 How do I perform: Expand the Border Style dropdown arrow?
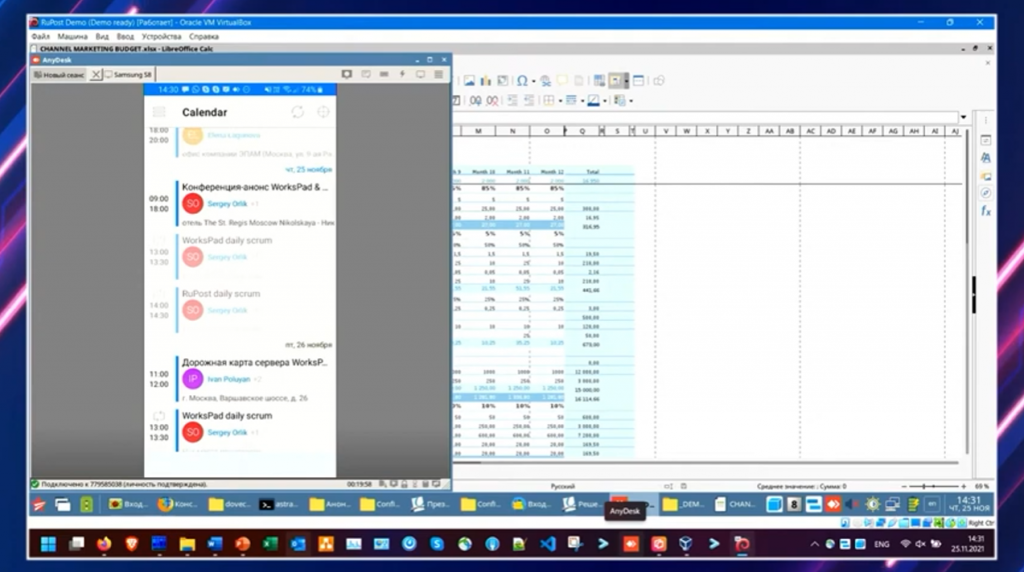583,101
